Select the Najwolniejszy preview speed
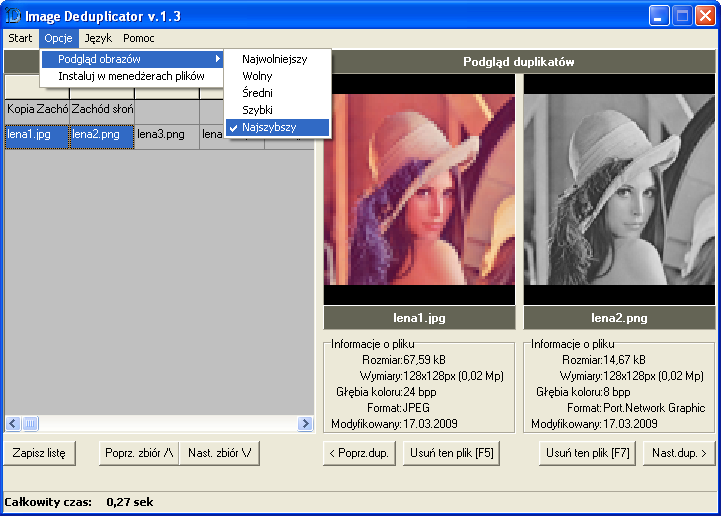The height and width of the screenshot is (516, 721). click(277, 59)
